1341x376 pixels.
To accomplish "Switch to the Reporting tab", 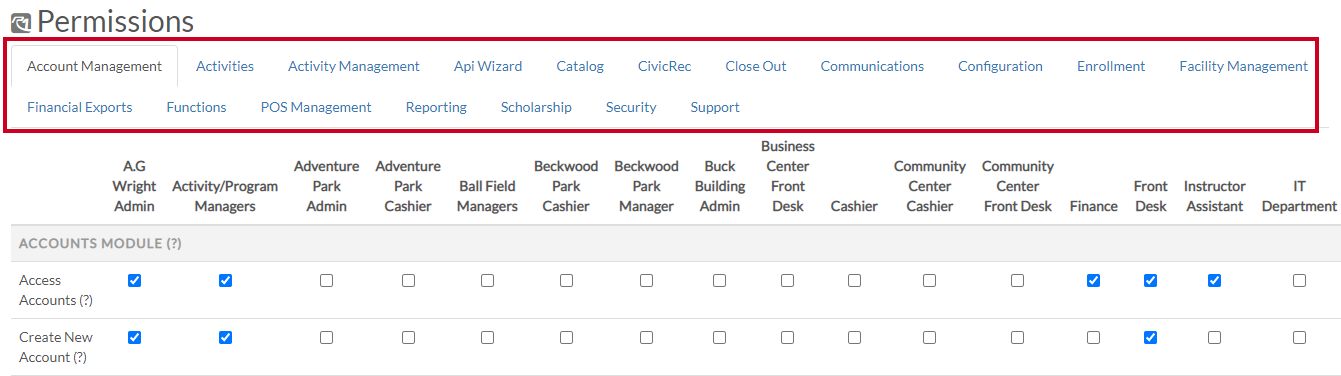I will point(436,107).
